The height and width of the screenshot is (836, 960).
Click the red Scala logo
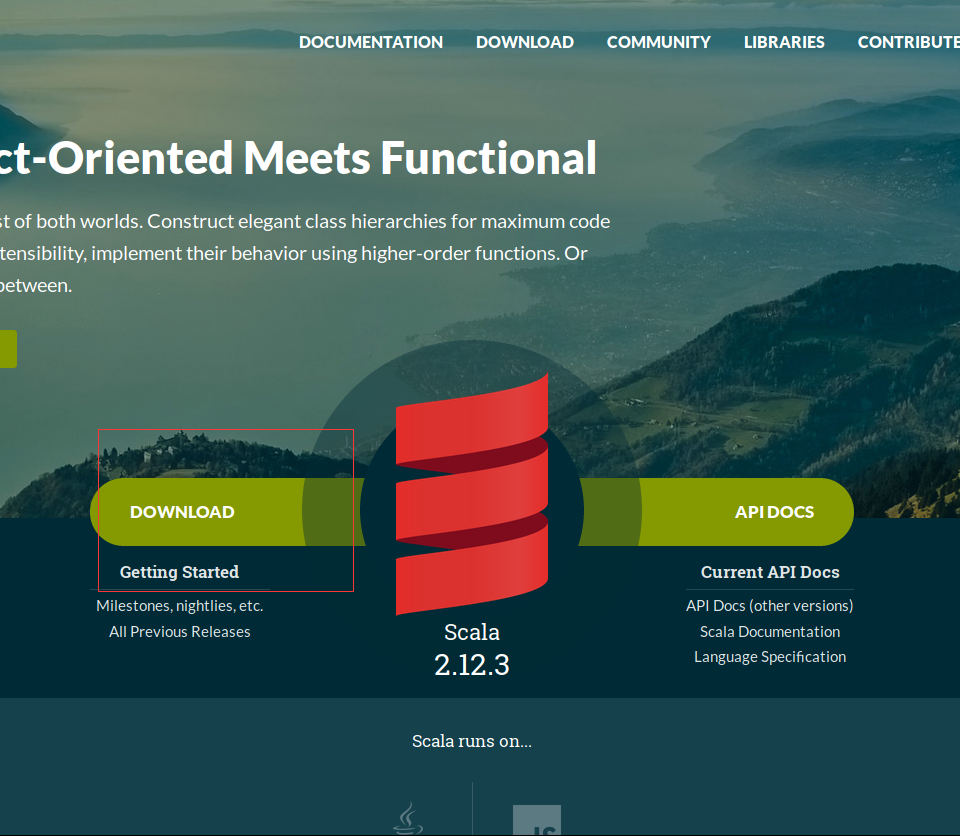(x=472, y=494)
